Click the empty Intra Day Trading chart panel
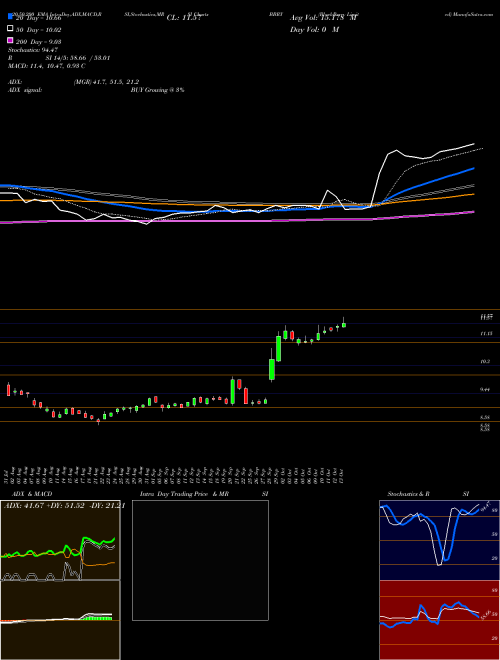Viewport: 500px width, 660px height. pyautogui.click(x=200, y=560)
